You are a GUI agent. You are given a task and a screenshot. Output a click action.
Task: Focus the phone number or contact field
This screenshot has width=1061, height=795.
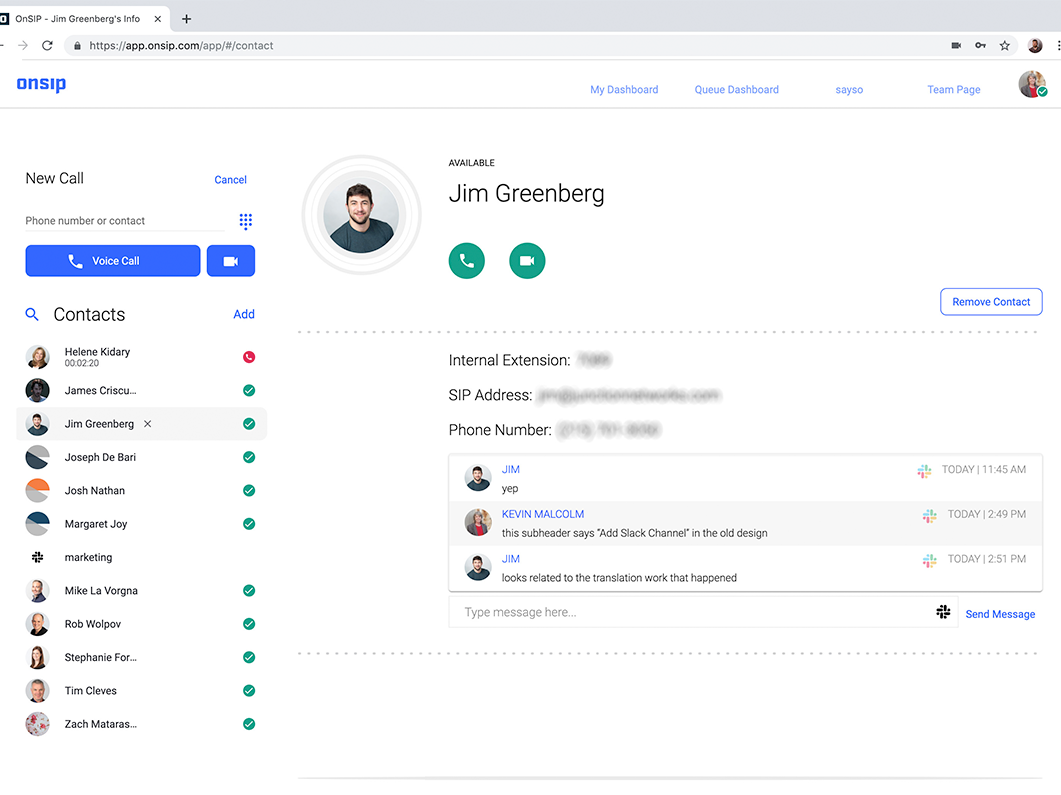click(x=124, y=221)
